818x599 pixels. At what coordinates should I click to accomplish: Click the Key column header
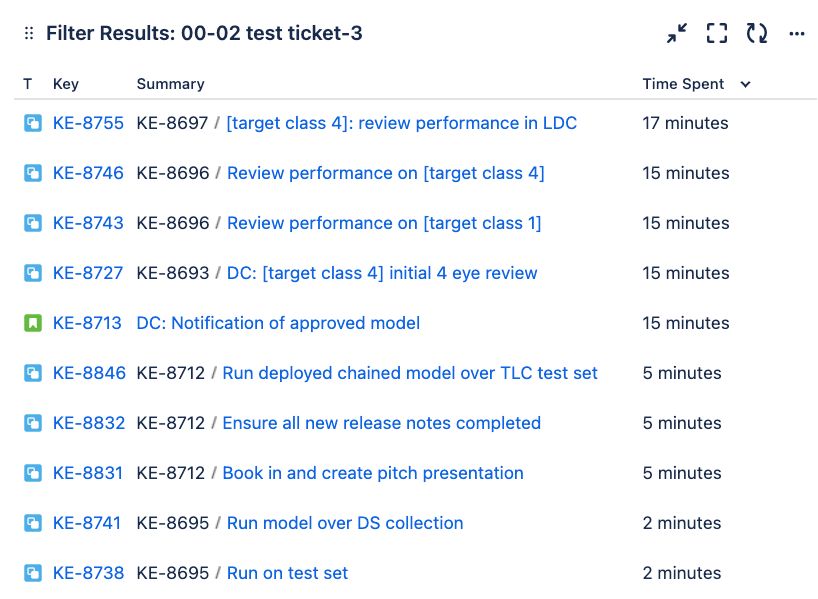click(x=65, y=84)
